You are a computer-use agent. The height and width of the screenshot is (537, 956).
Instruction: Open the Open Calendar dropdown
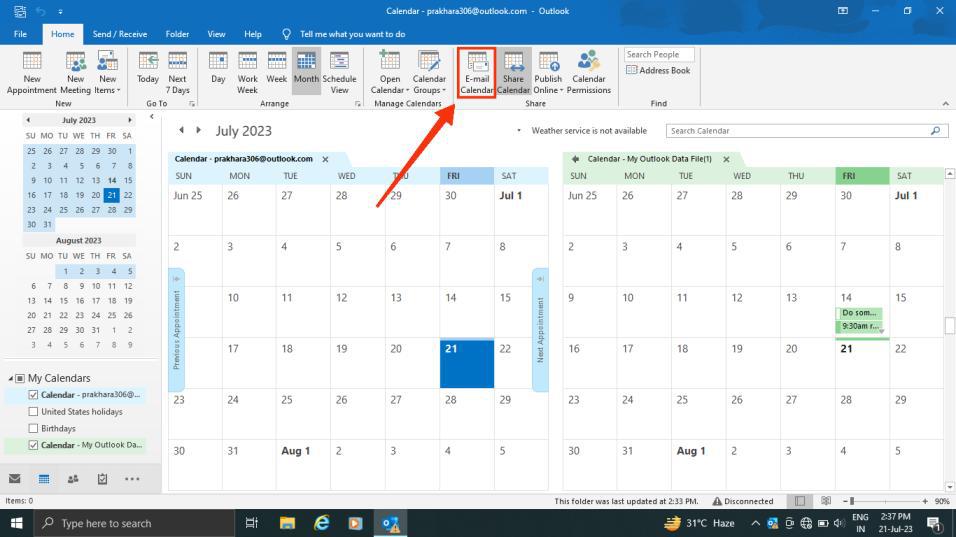click(390, 73)
